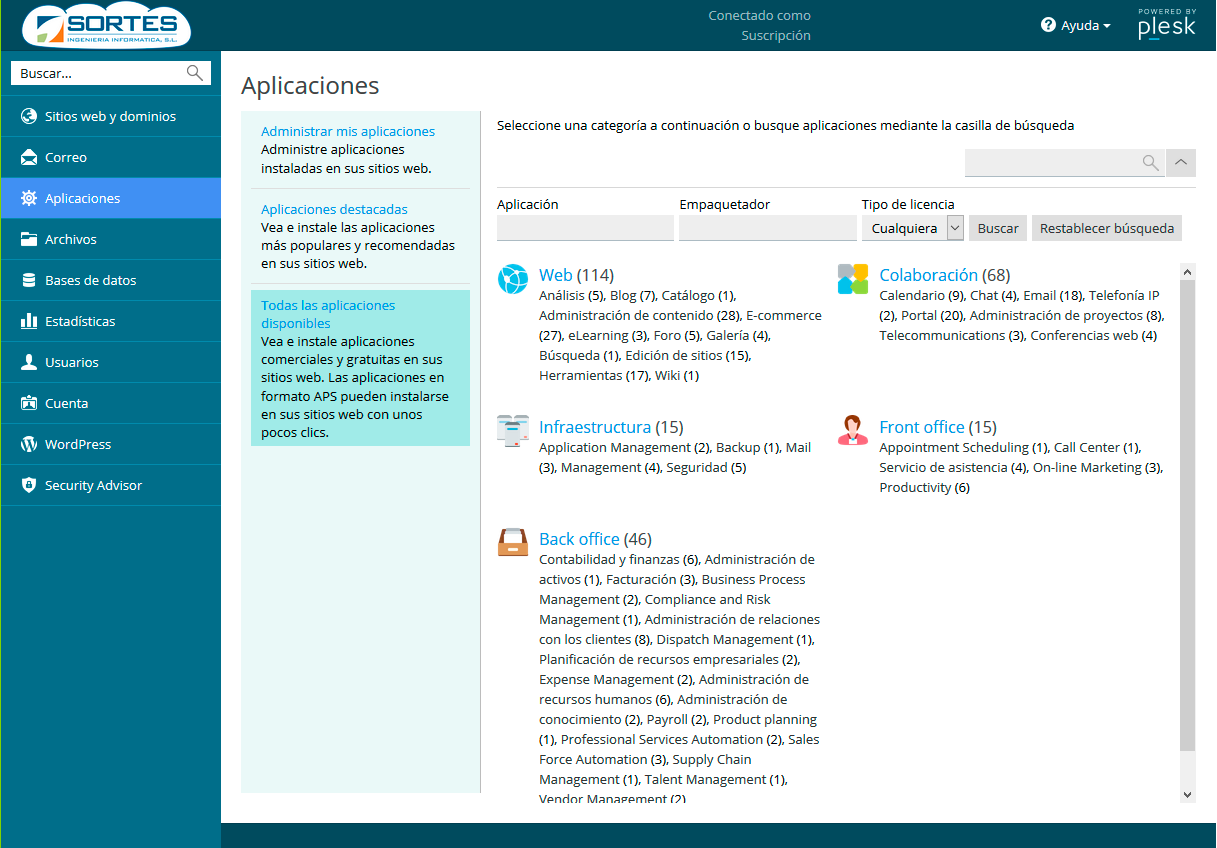Open the Tipo de licencia dropdown
This screenshot has height=848, width=1217.
point(913,228)
